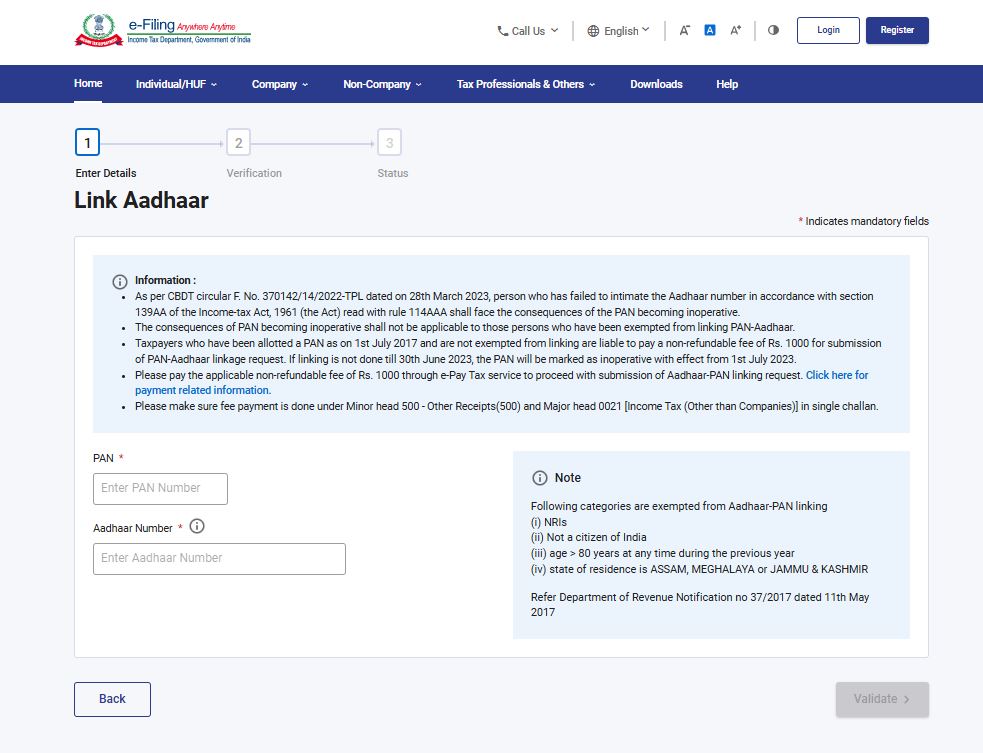983x753 pixels.
Task: Click the phone icon for Call Us
Action: point(503,31)
